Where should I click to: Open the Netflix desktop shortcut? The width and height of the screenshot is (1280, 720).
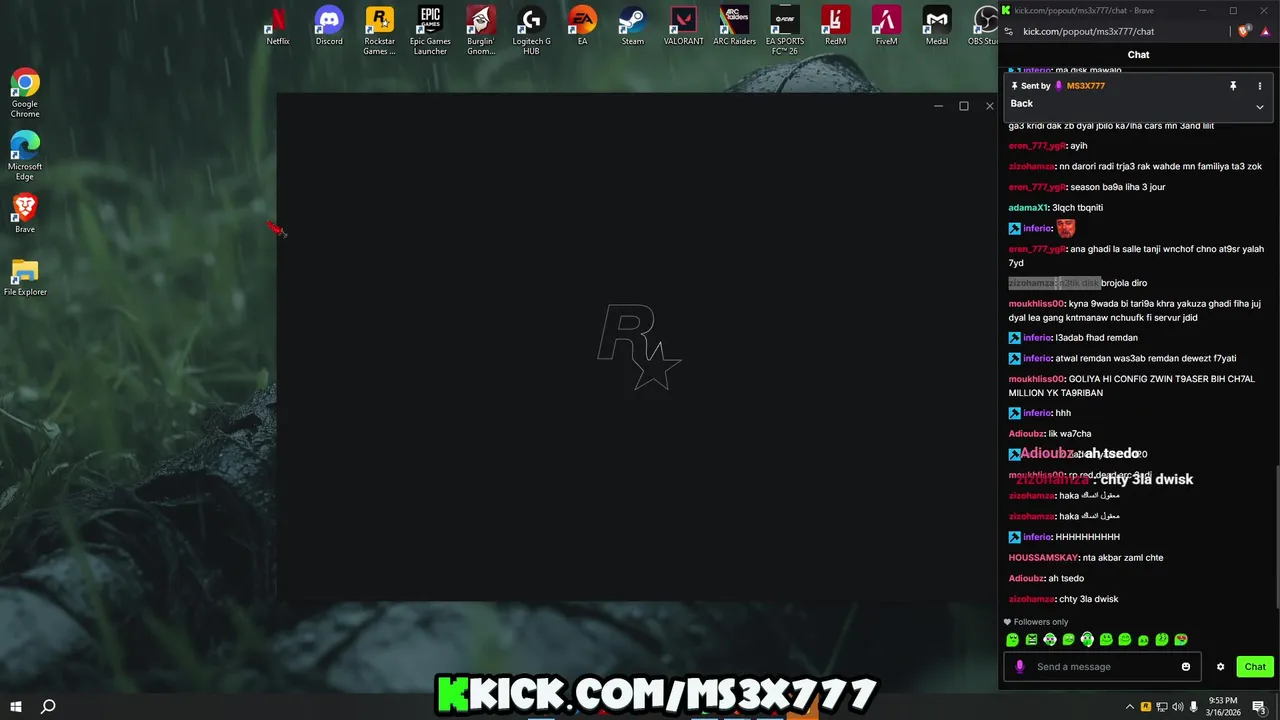(x=278, y=27)
